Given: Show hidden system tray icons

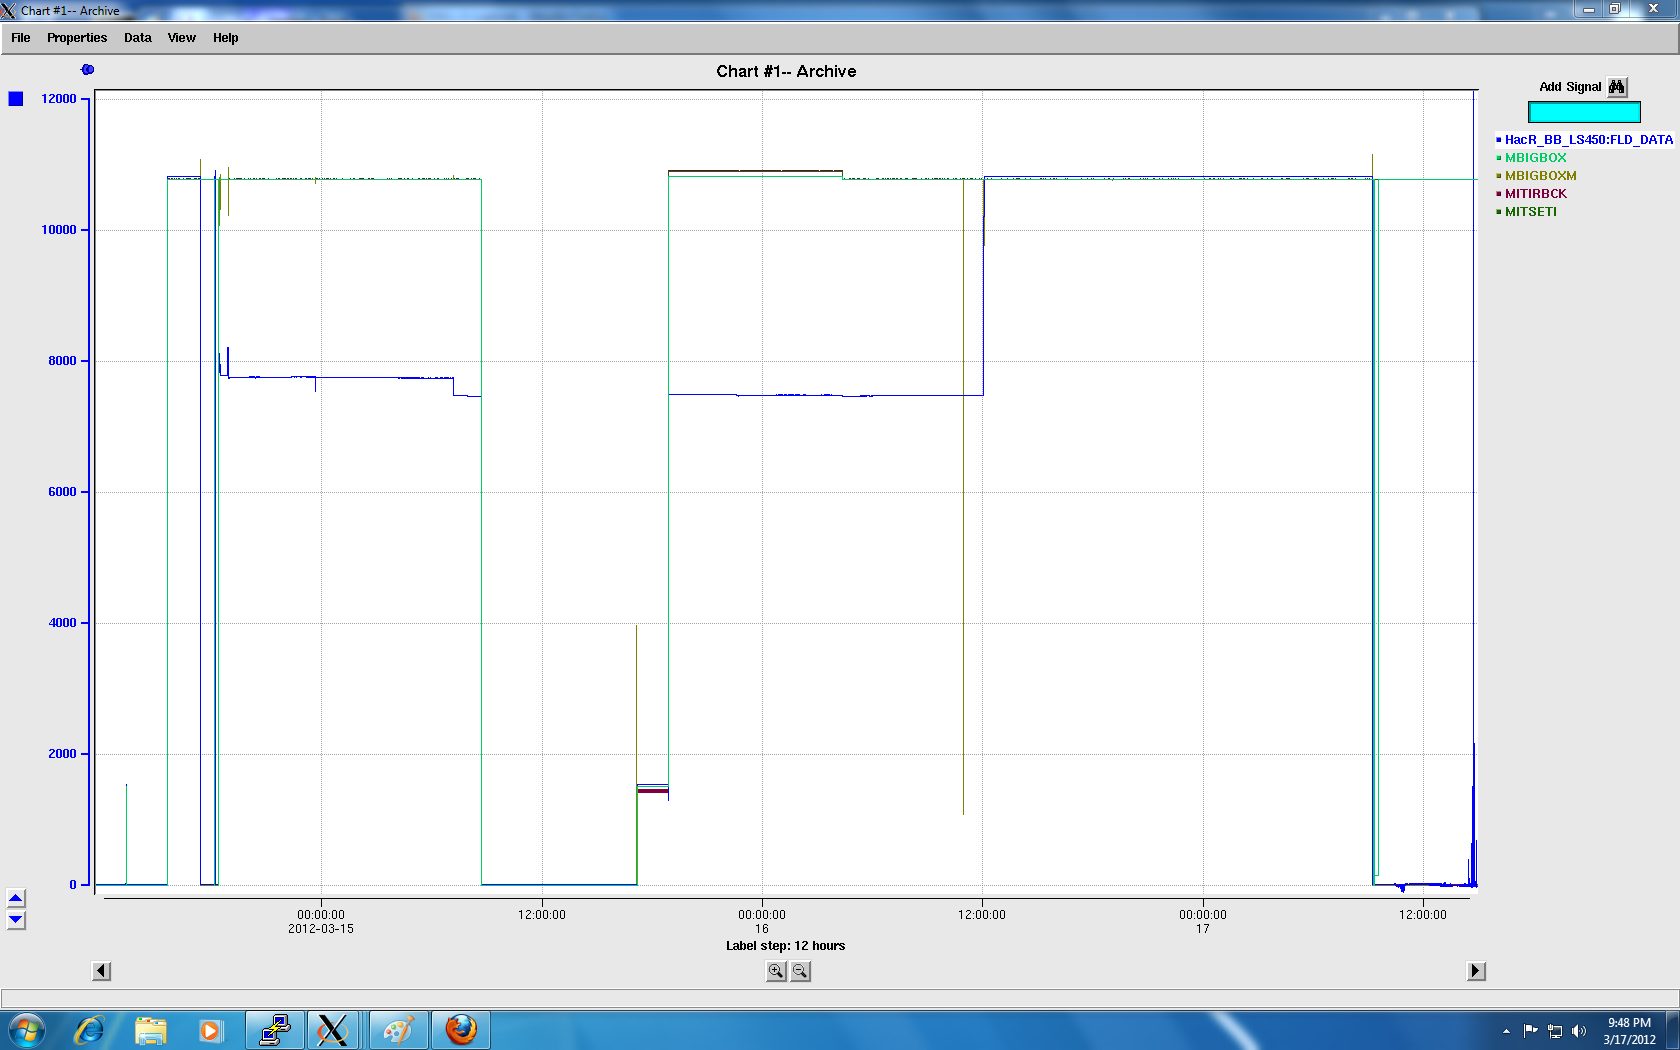Looking at the screenshot, I should pyautogui.click(x=1506, y=1031).
